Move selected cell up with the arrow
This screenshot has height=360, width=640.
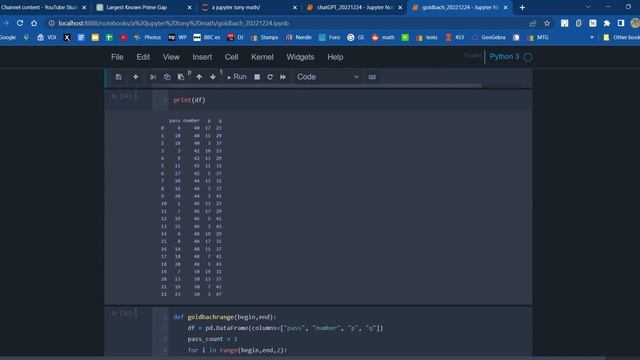pyautogui.click(x=199, y=77)
